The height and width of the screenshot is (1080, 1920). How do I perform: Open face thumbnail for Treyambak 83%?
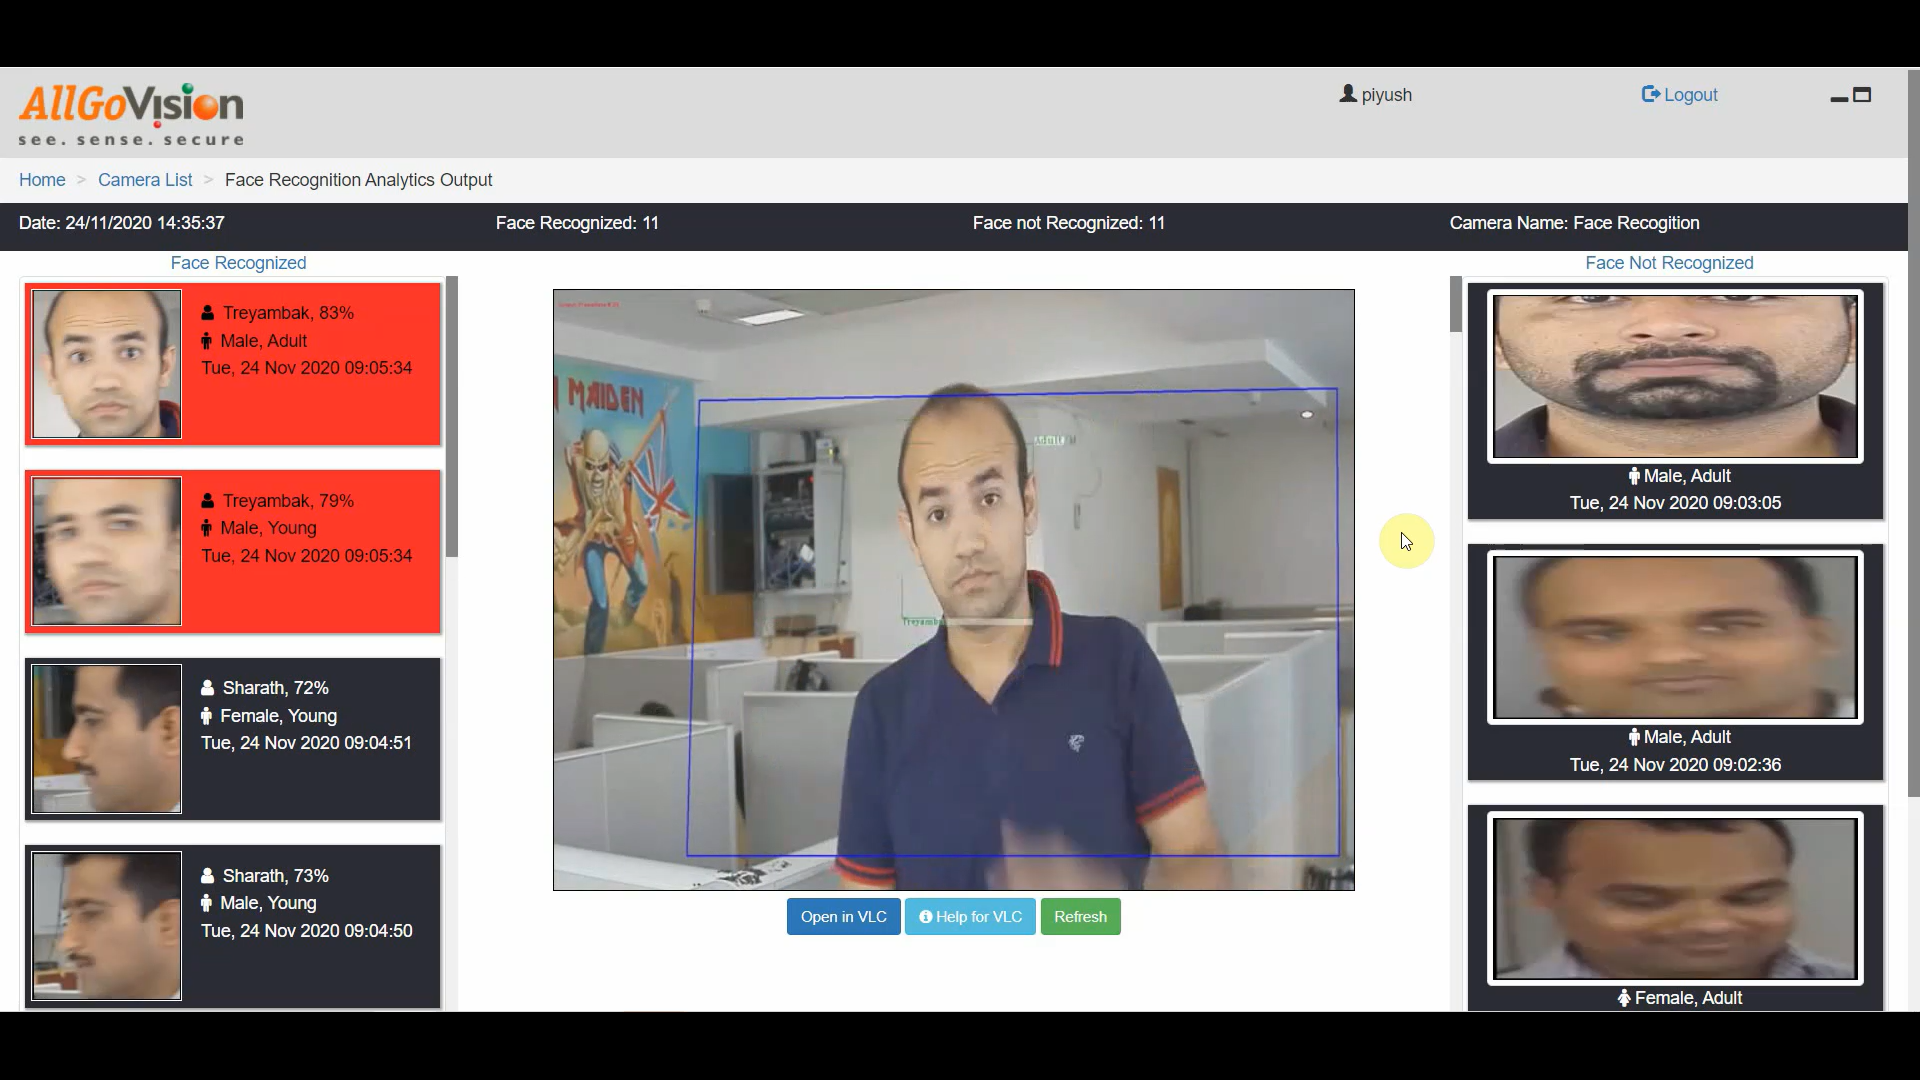pyautogui.click(x=107, y=364)
